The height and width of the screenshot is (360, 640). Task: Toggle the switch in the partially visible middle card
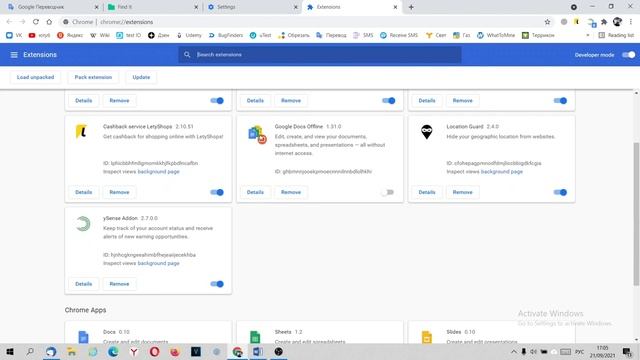point(389,101)
